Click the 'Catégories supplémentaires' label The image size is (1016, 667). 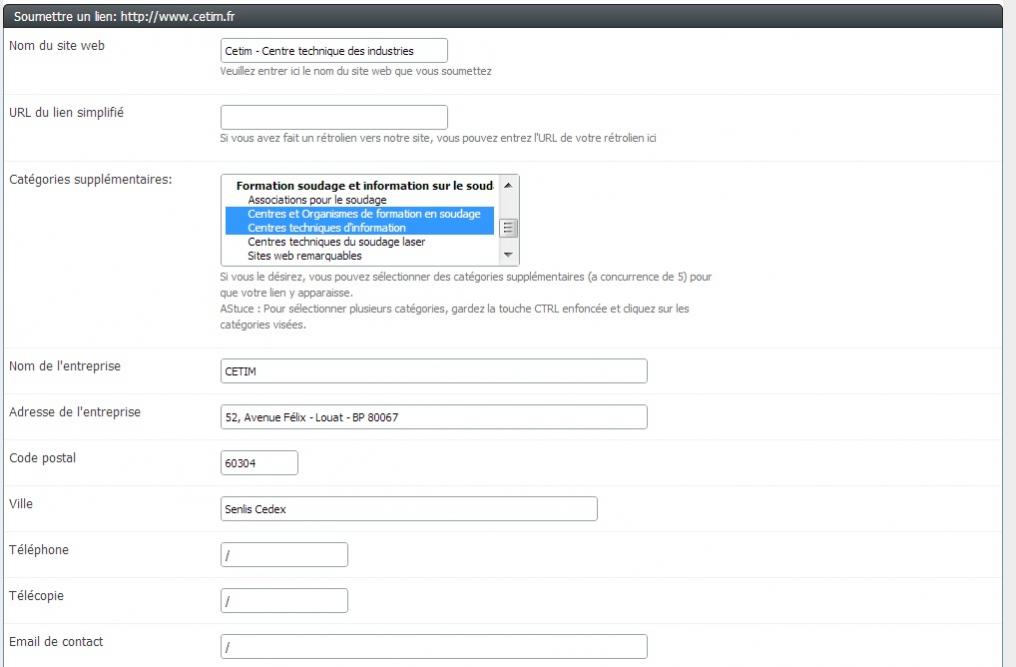(x=91, y=180)
